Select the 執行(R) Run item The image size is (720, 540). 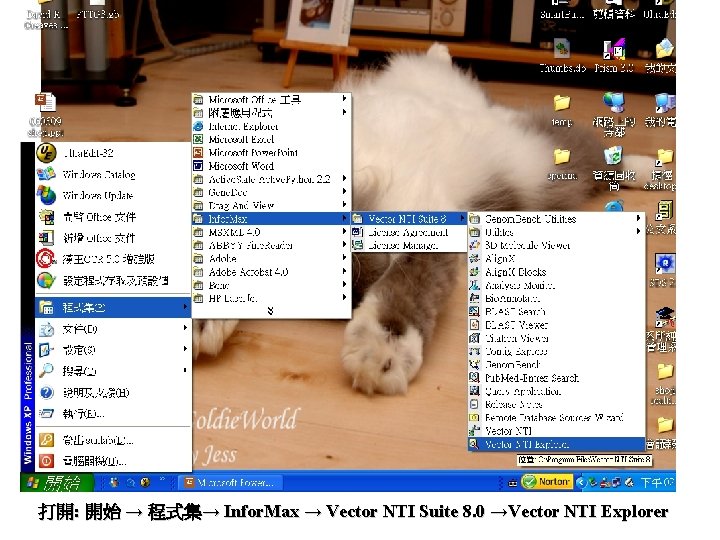pos(113,414)
